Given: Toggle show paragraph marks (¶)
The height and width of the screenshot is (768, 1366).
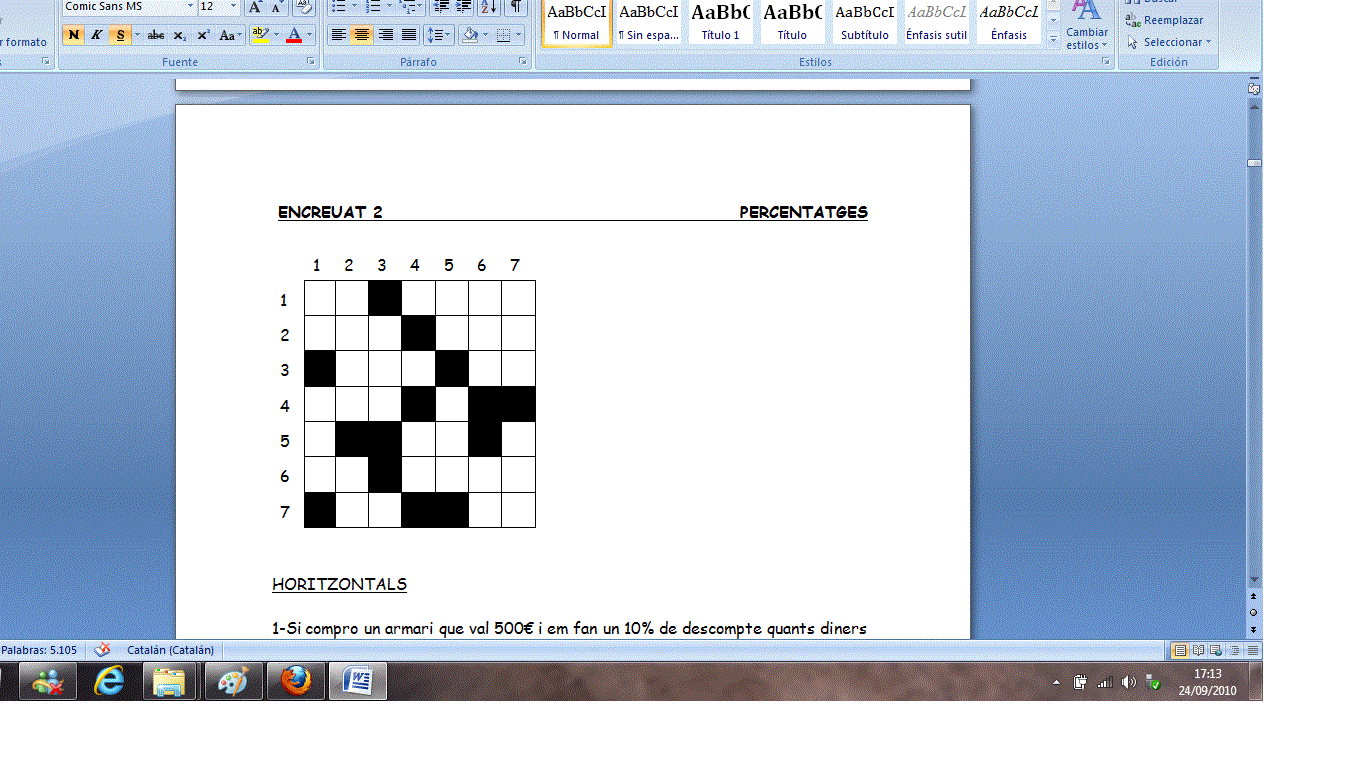Looking at the screenshot, I should pyautogui.click(x=516, y=7).
